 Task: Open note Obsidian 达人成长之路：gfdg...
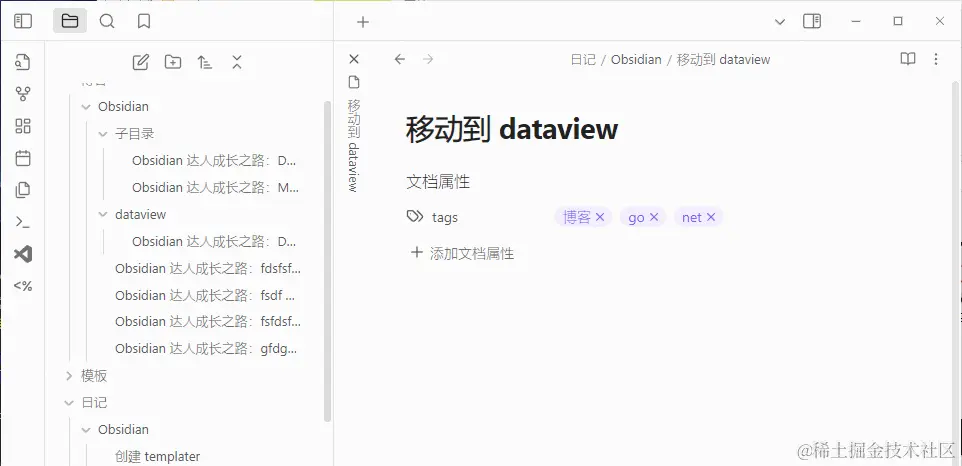208,348
